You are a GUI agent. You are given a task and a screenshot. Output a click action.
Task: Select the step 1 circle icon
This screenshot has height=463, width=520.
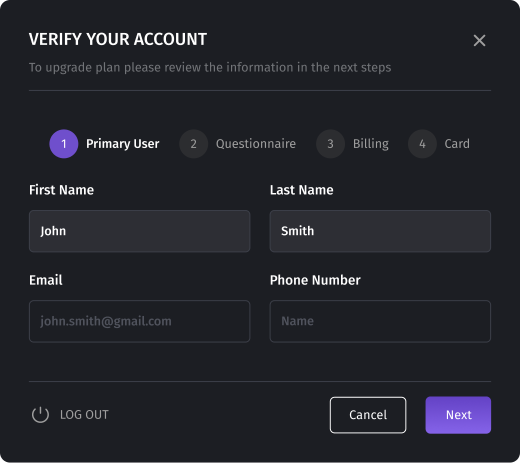tap(64, 144)
